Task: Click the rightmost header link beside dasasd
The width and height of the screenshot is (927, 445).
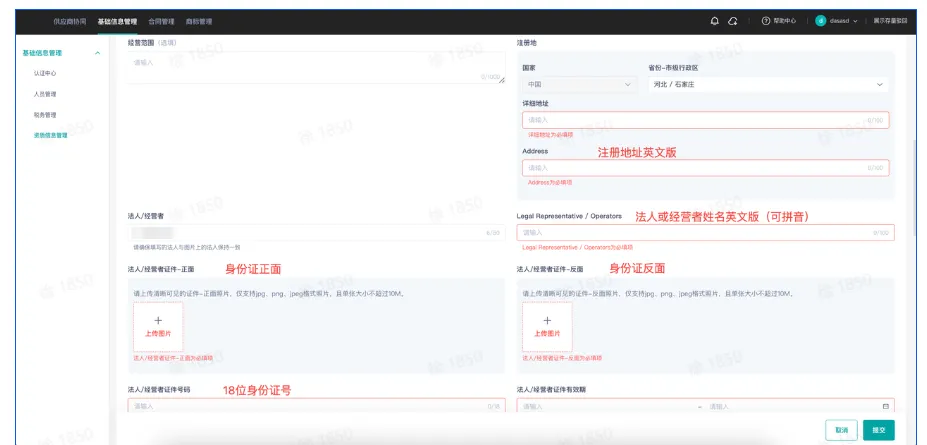Action: 890,21
